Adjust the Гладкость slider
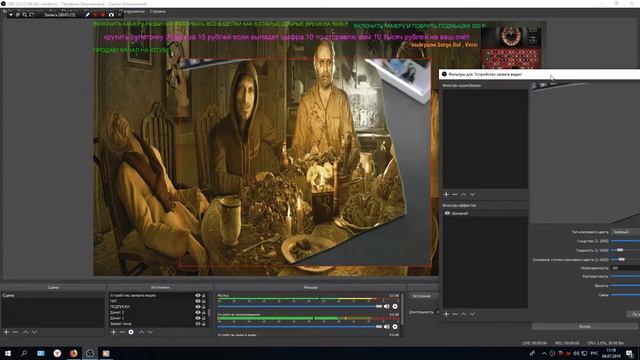This screenshot has width=640, height=360. 625,250
